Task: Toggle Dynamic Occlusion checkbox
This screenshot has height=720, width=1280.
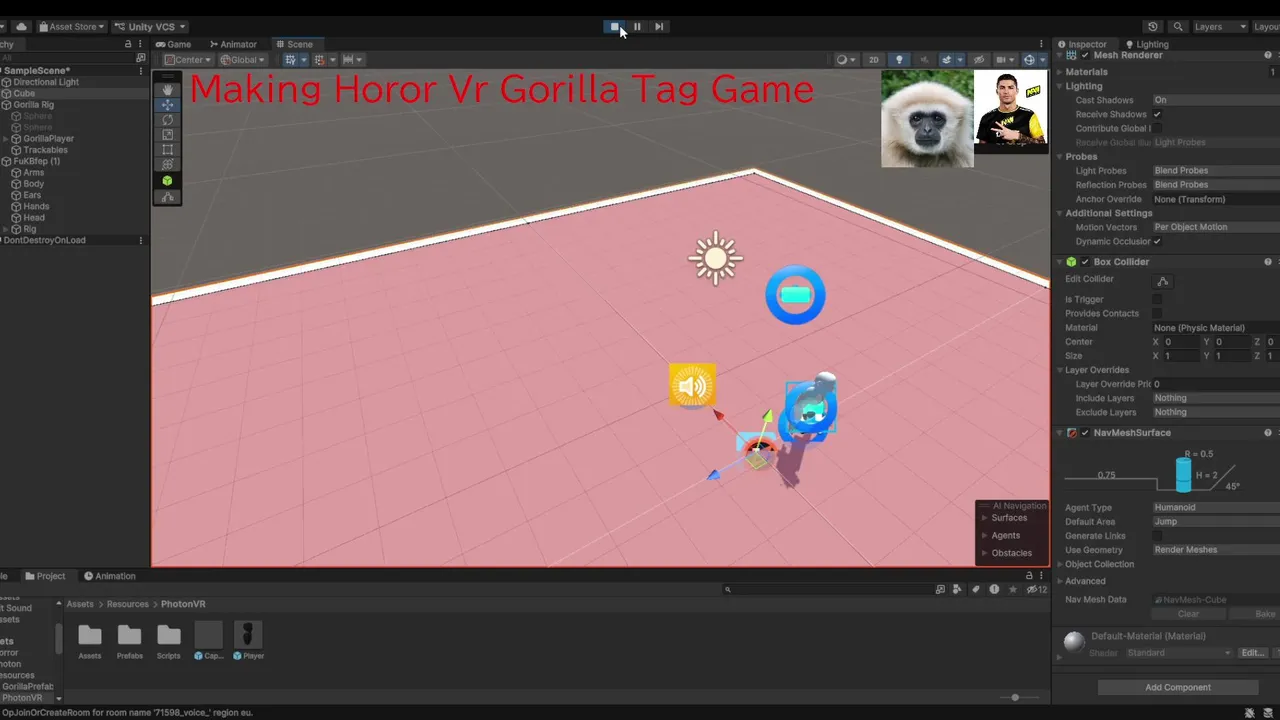Action: pyautogui.click(x=1158, y=241)
